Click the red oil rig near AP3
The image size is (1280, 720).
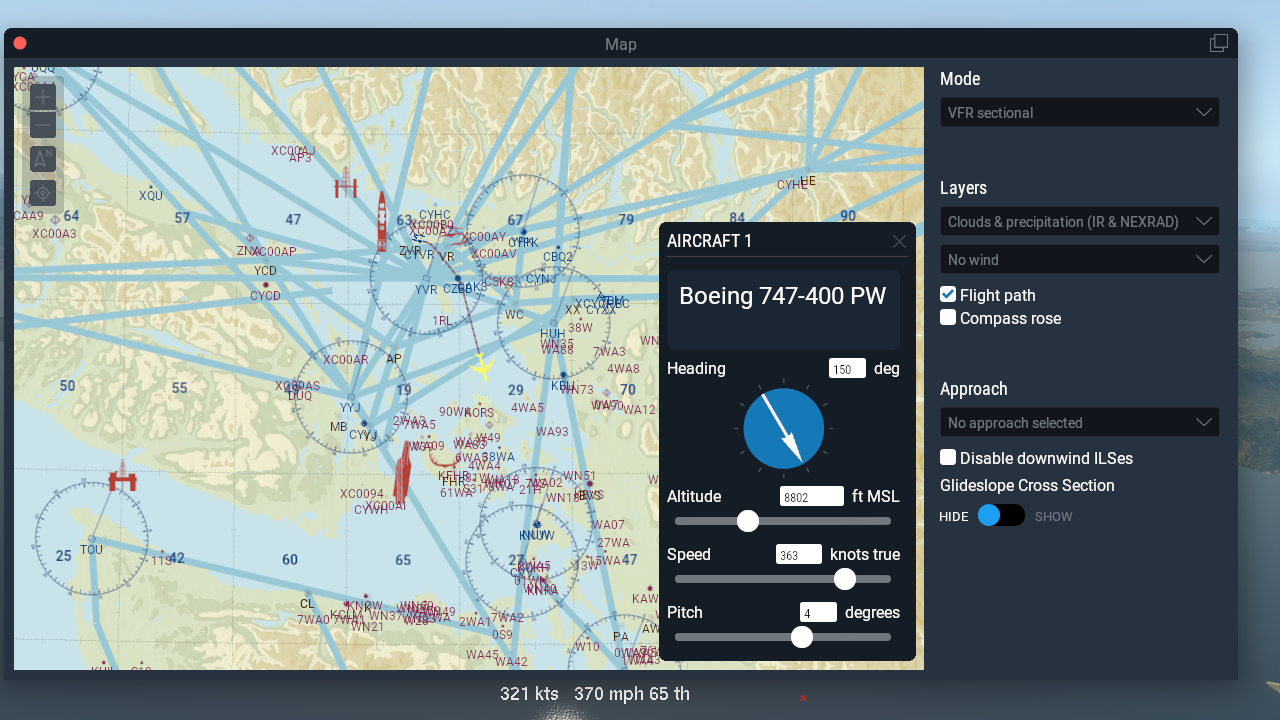[x=346, y=182]
